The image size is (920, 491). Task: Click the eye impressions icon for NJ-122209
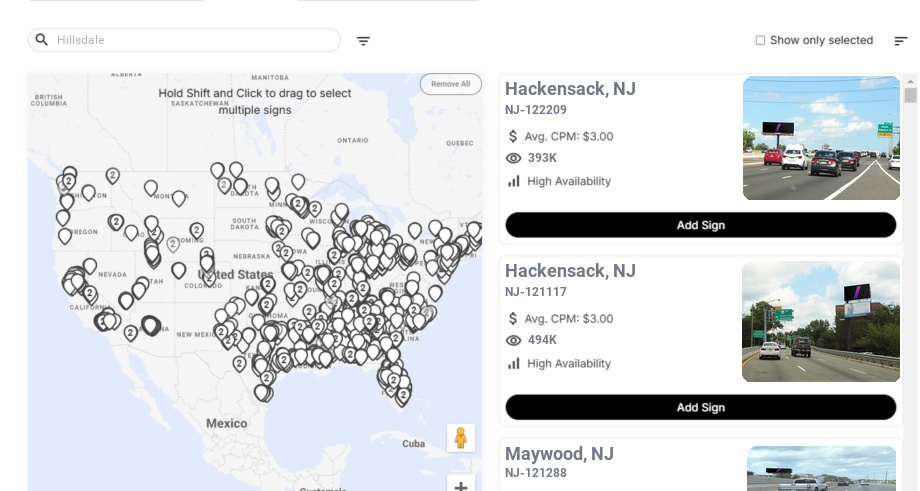point(514,158)
